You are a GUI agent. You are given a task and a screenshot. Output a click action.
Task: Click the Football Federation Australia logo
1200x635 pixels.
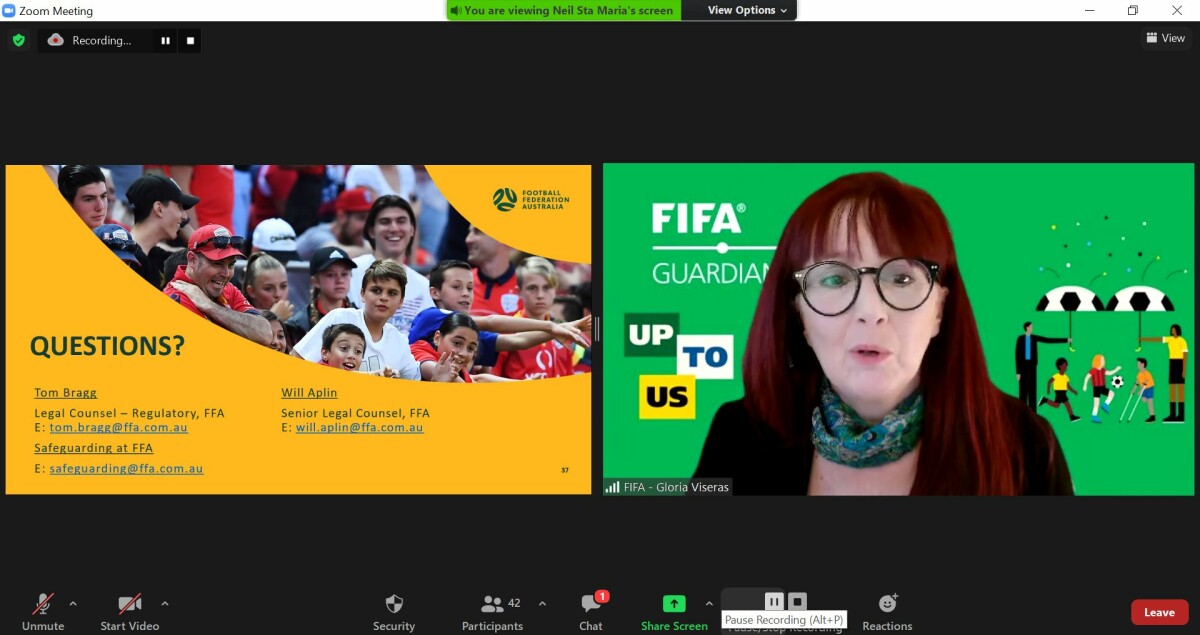[531, 199]
